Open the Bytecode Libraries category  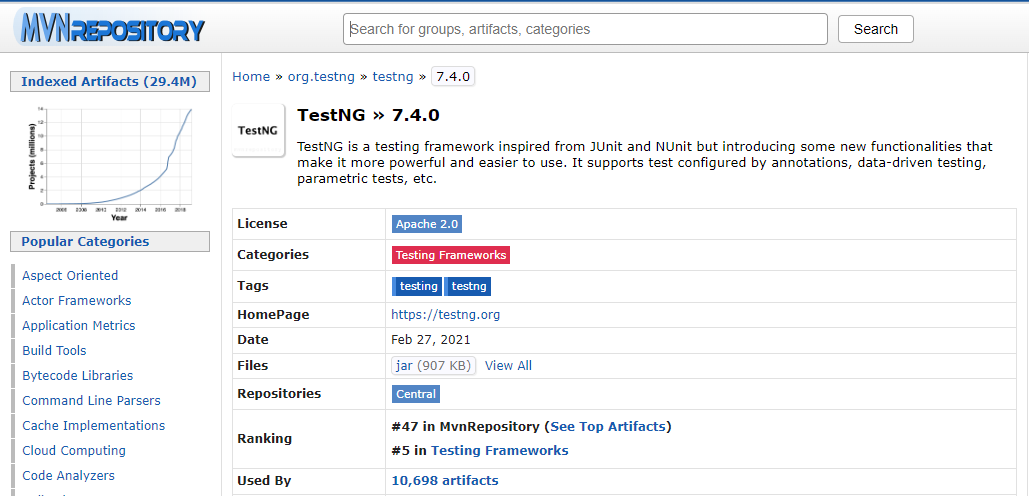point(77,375)
